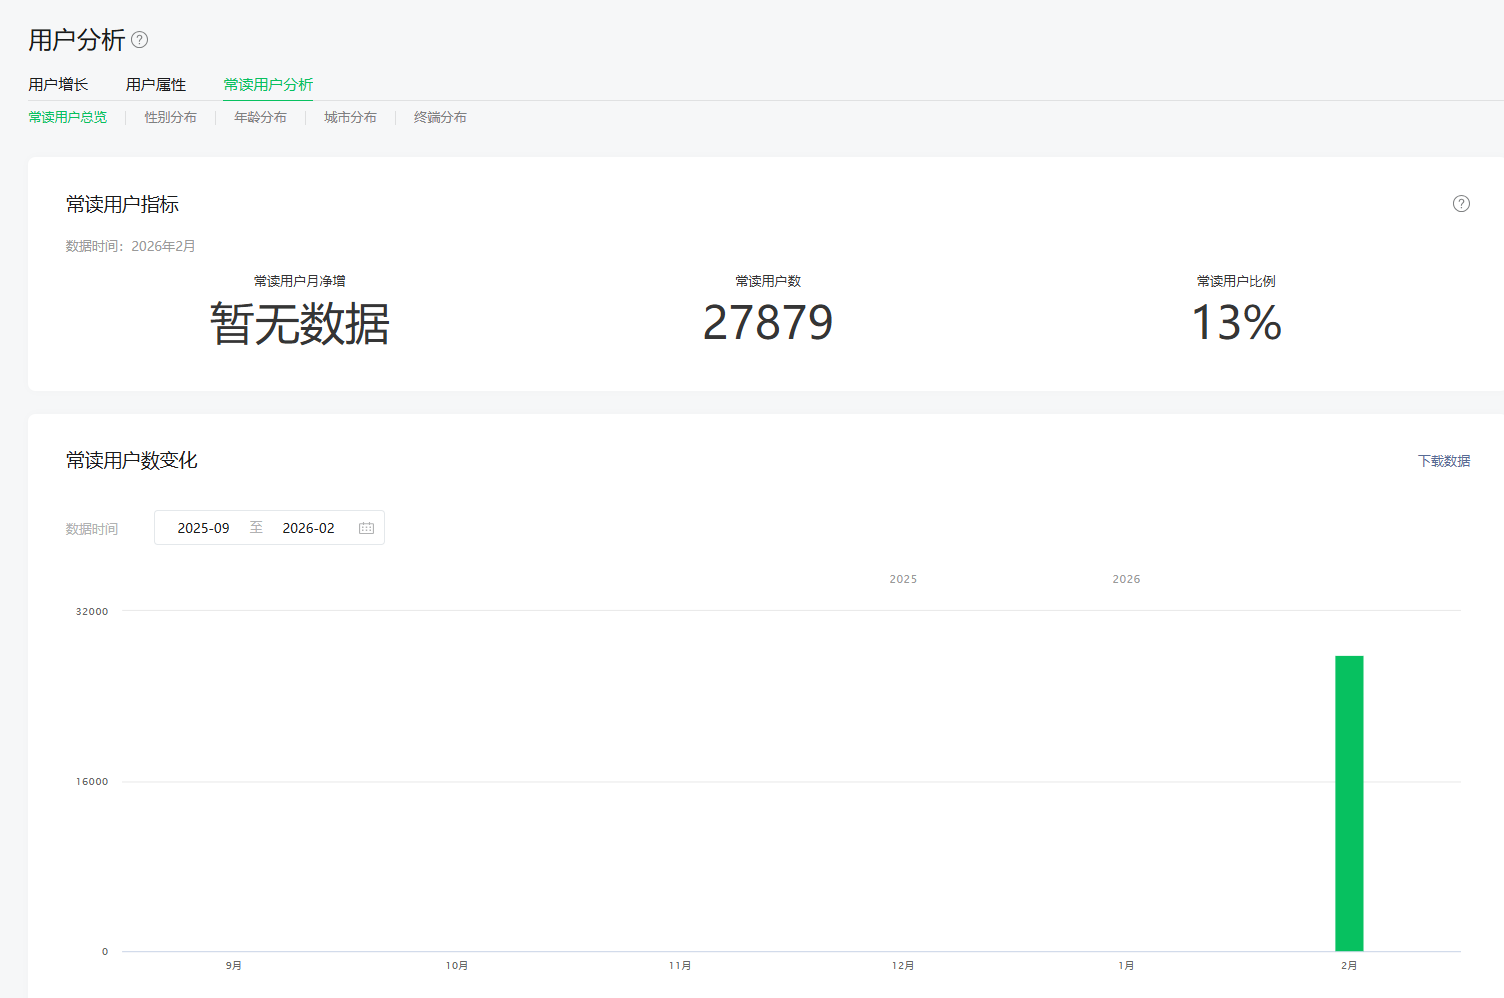Viewport: 1504px width, 998px height.
Task: Click the 下载数据 link
Action: [x=1443, y=461]
